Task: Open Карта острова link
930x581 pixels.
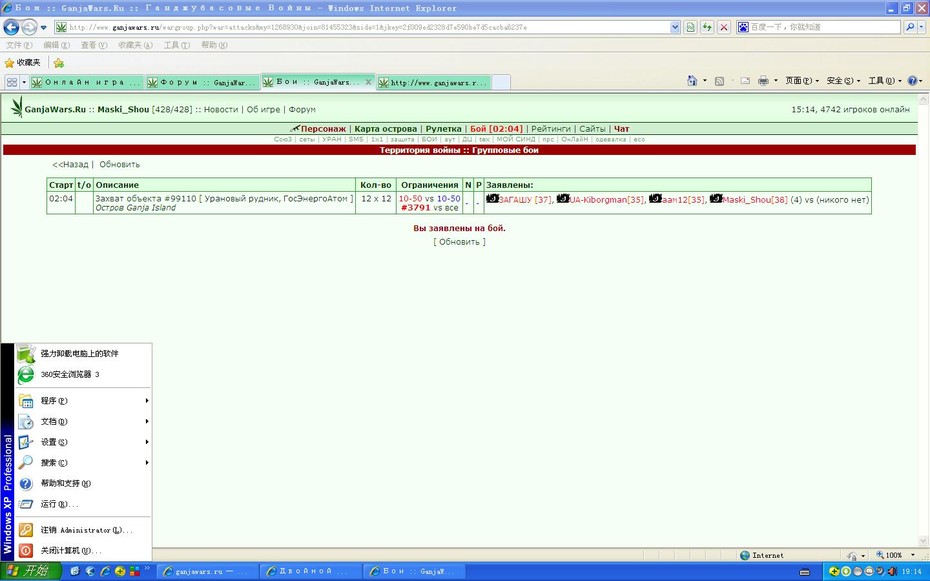Action: (x=386, y=129)
